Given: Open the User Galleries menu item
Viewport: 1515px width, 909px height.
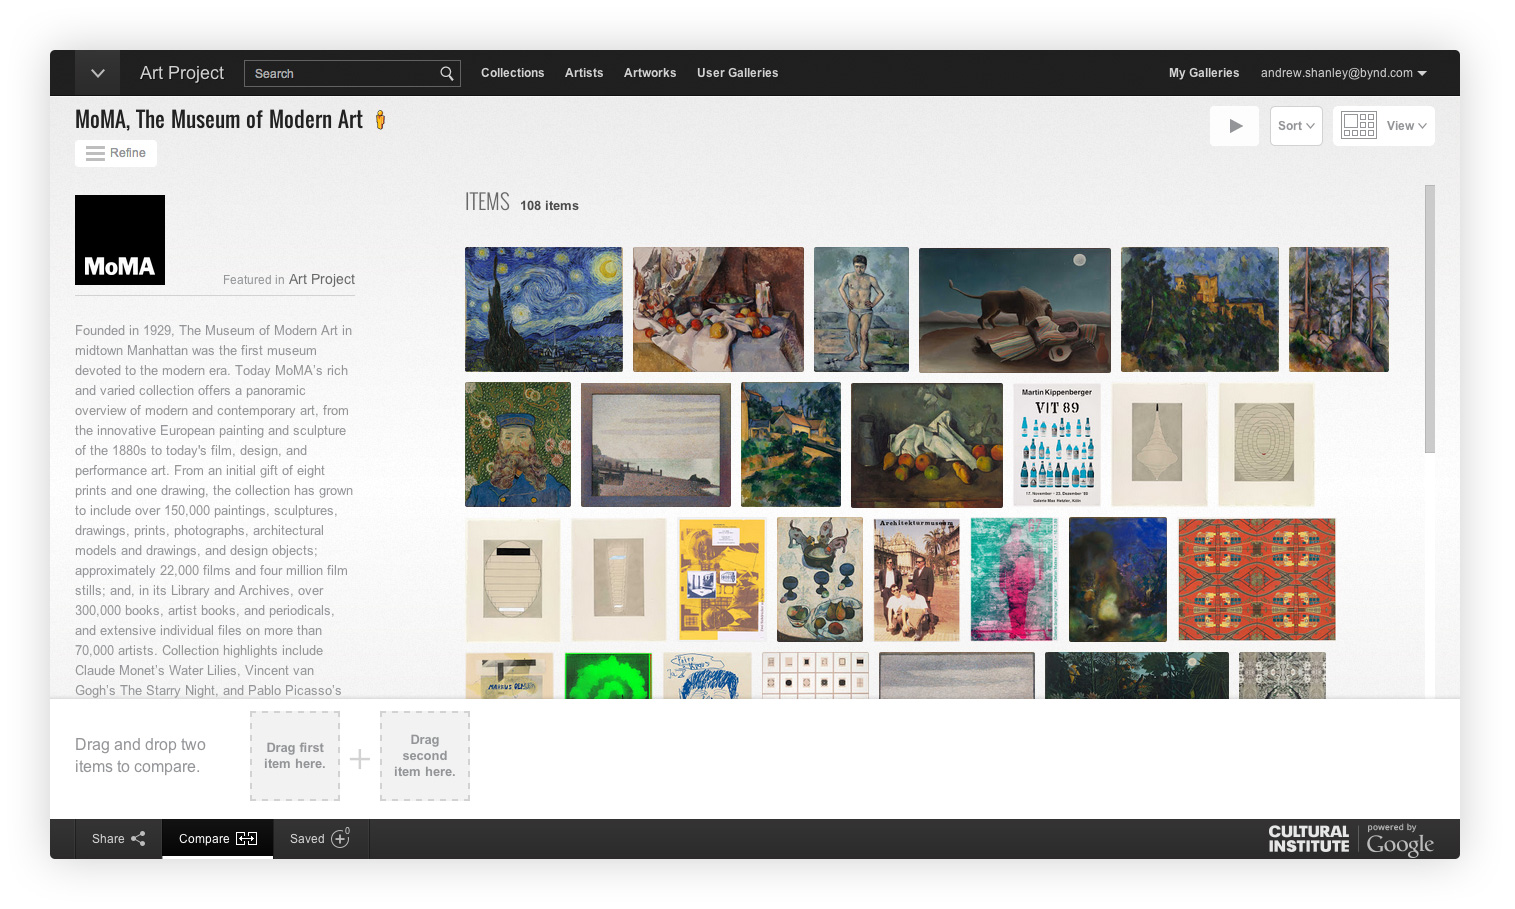Looking at the screenshot, I should click(737, 73).
